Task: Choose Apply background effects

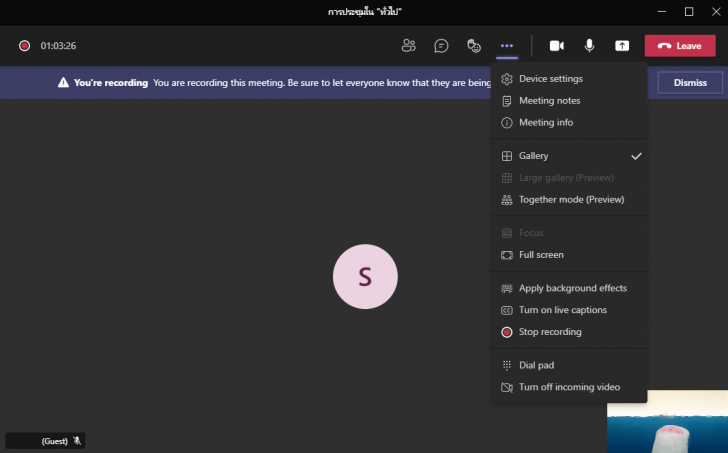Action: [x=569, y=288]
